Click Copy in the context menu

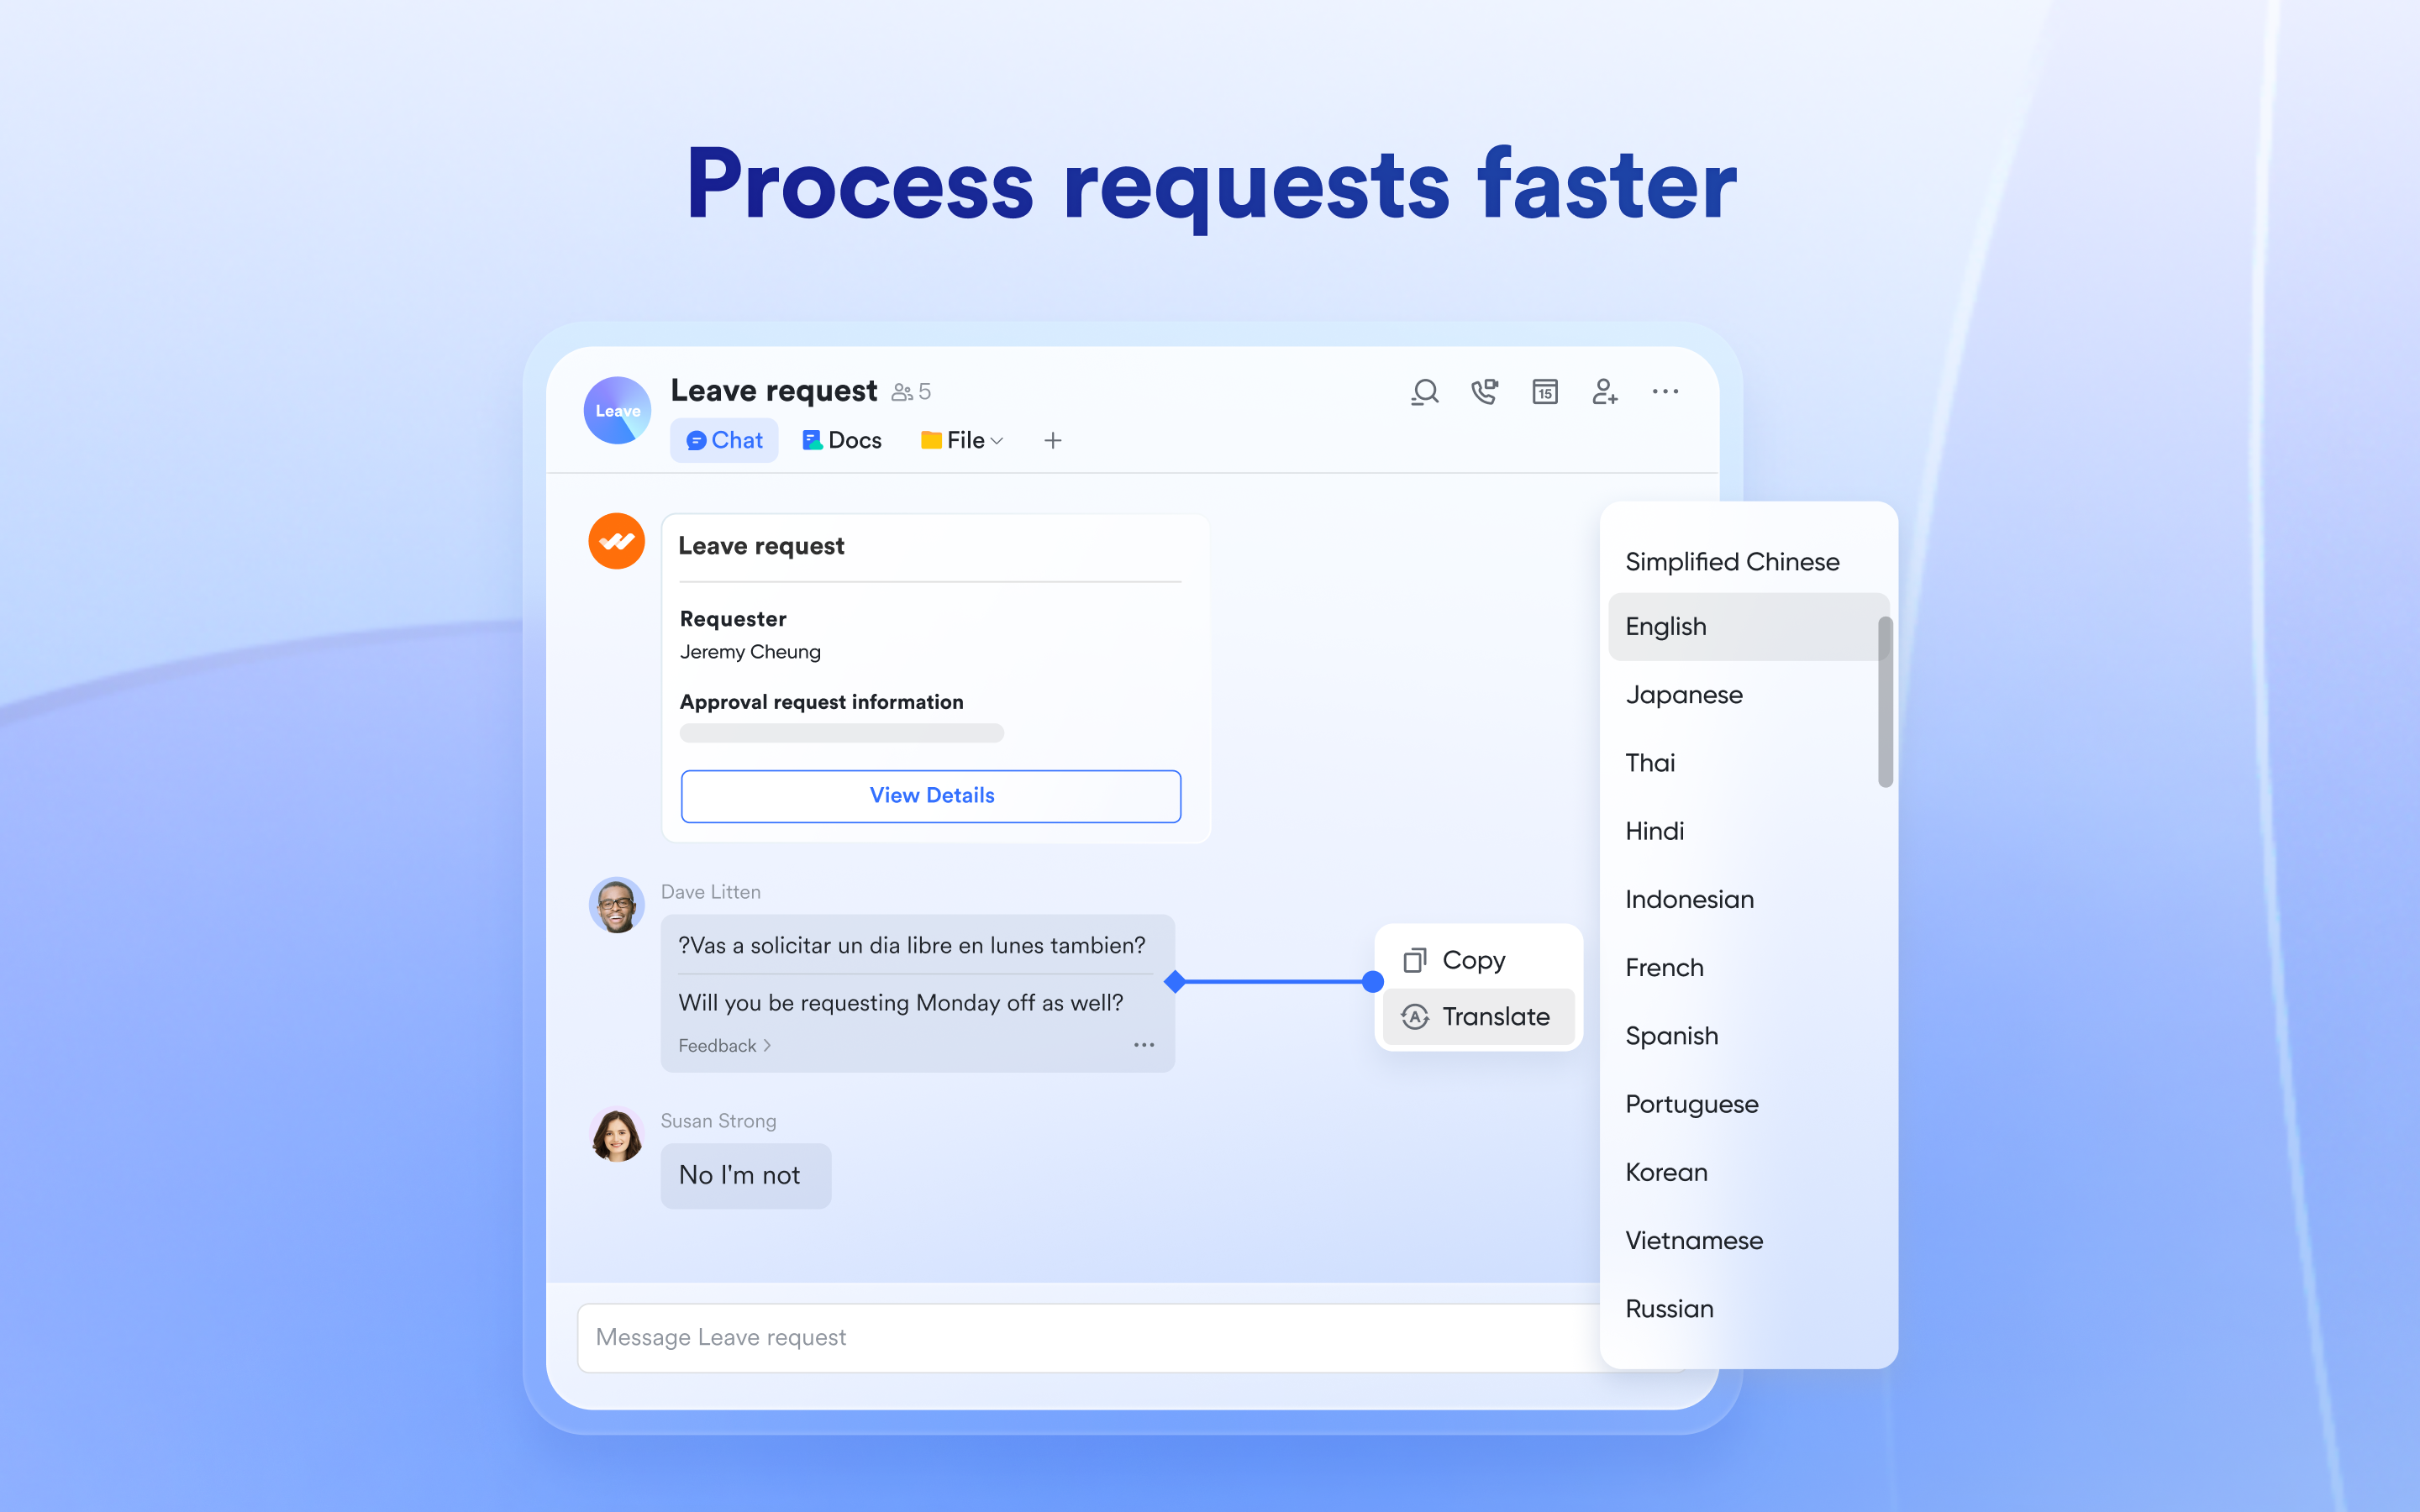pyautogui.click(x=1476, y=960)
